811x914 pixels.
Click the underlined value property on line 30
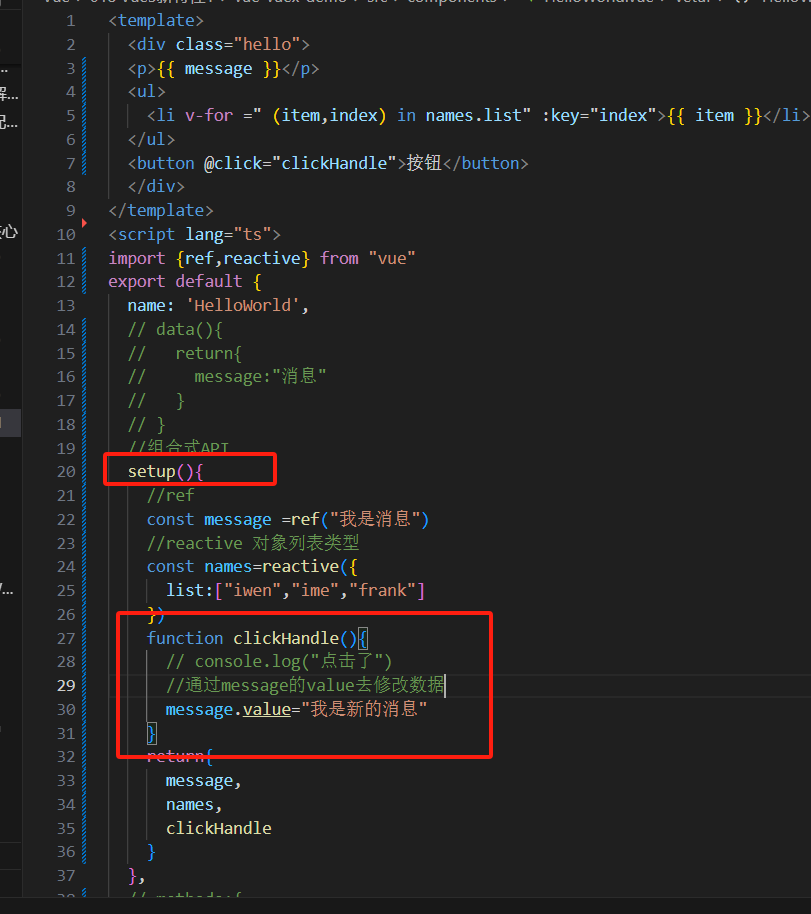266,711
